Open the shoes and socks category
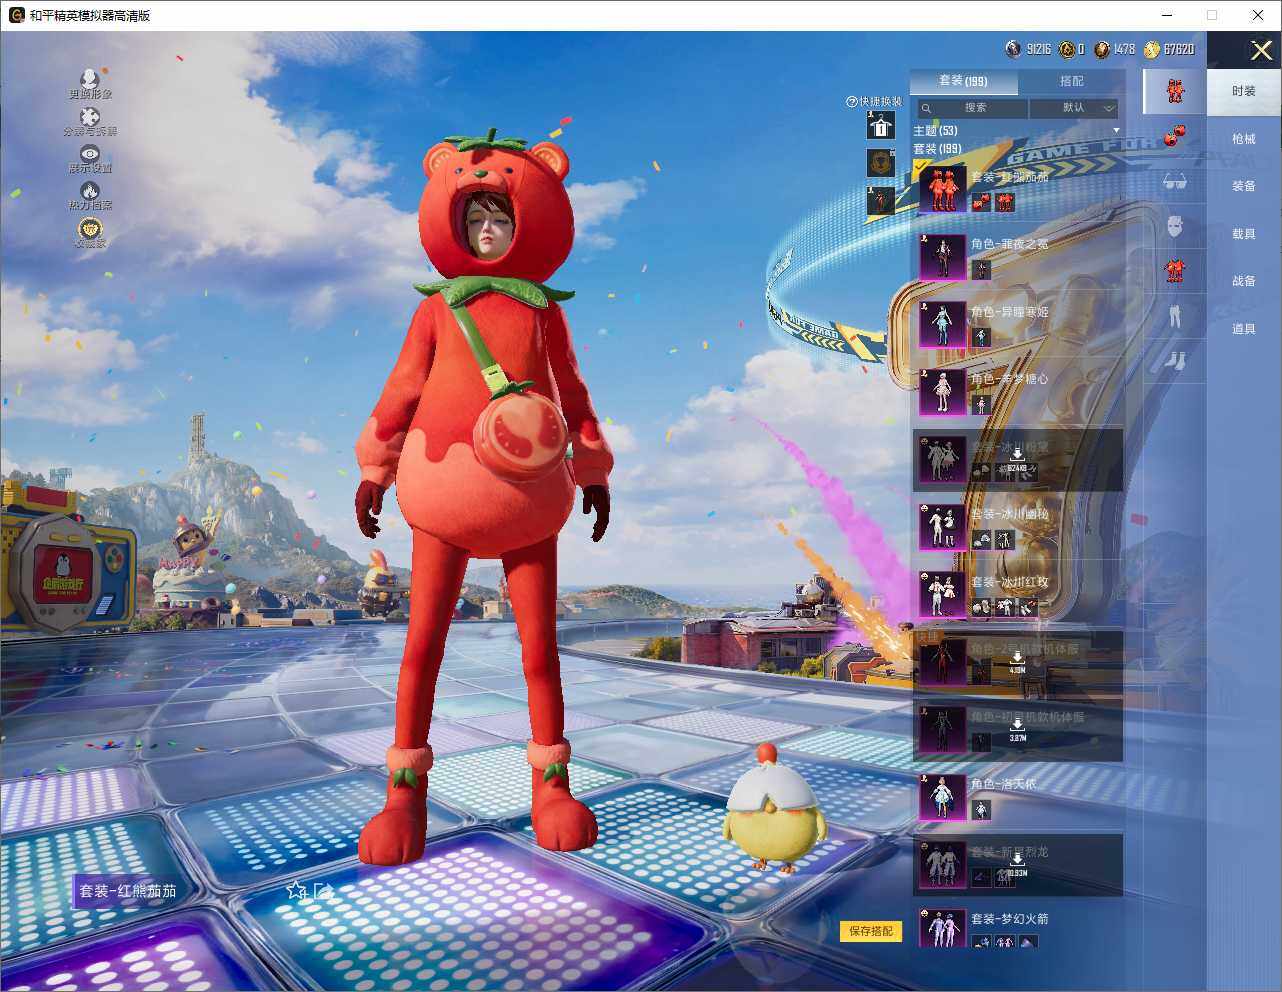This screenshot has height=992, width=1282. pos(1175,360)
